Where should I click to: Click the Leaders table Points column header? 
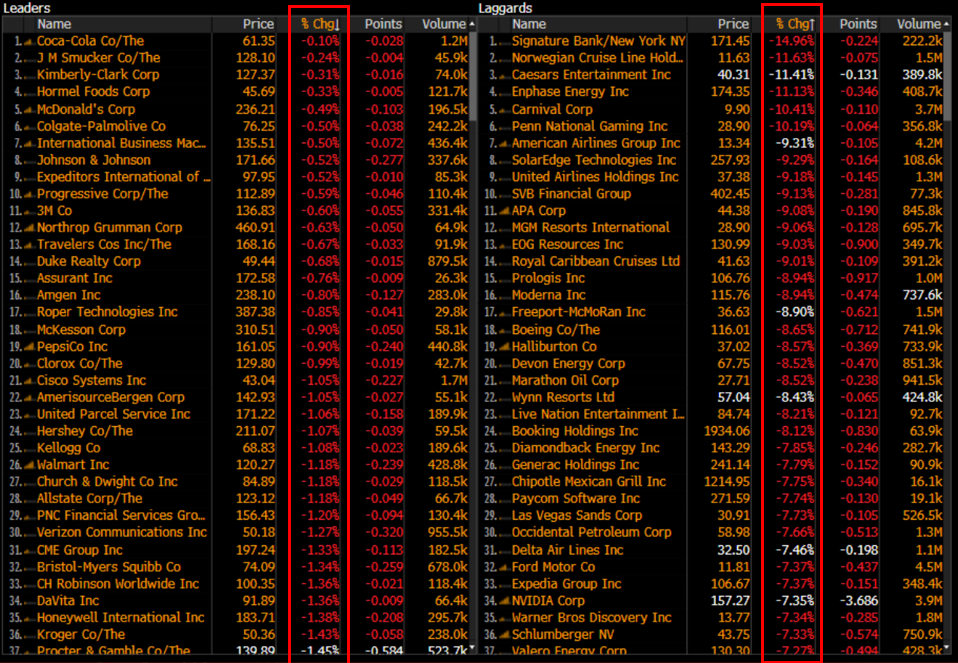click(x=383, y=24)
